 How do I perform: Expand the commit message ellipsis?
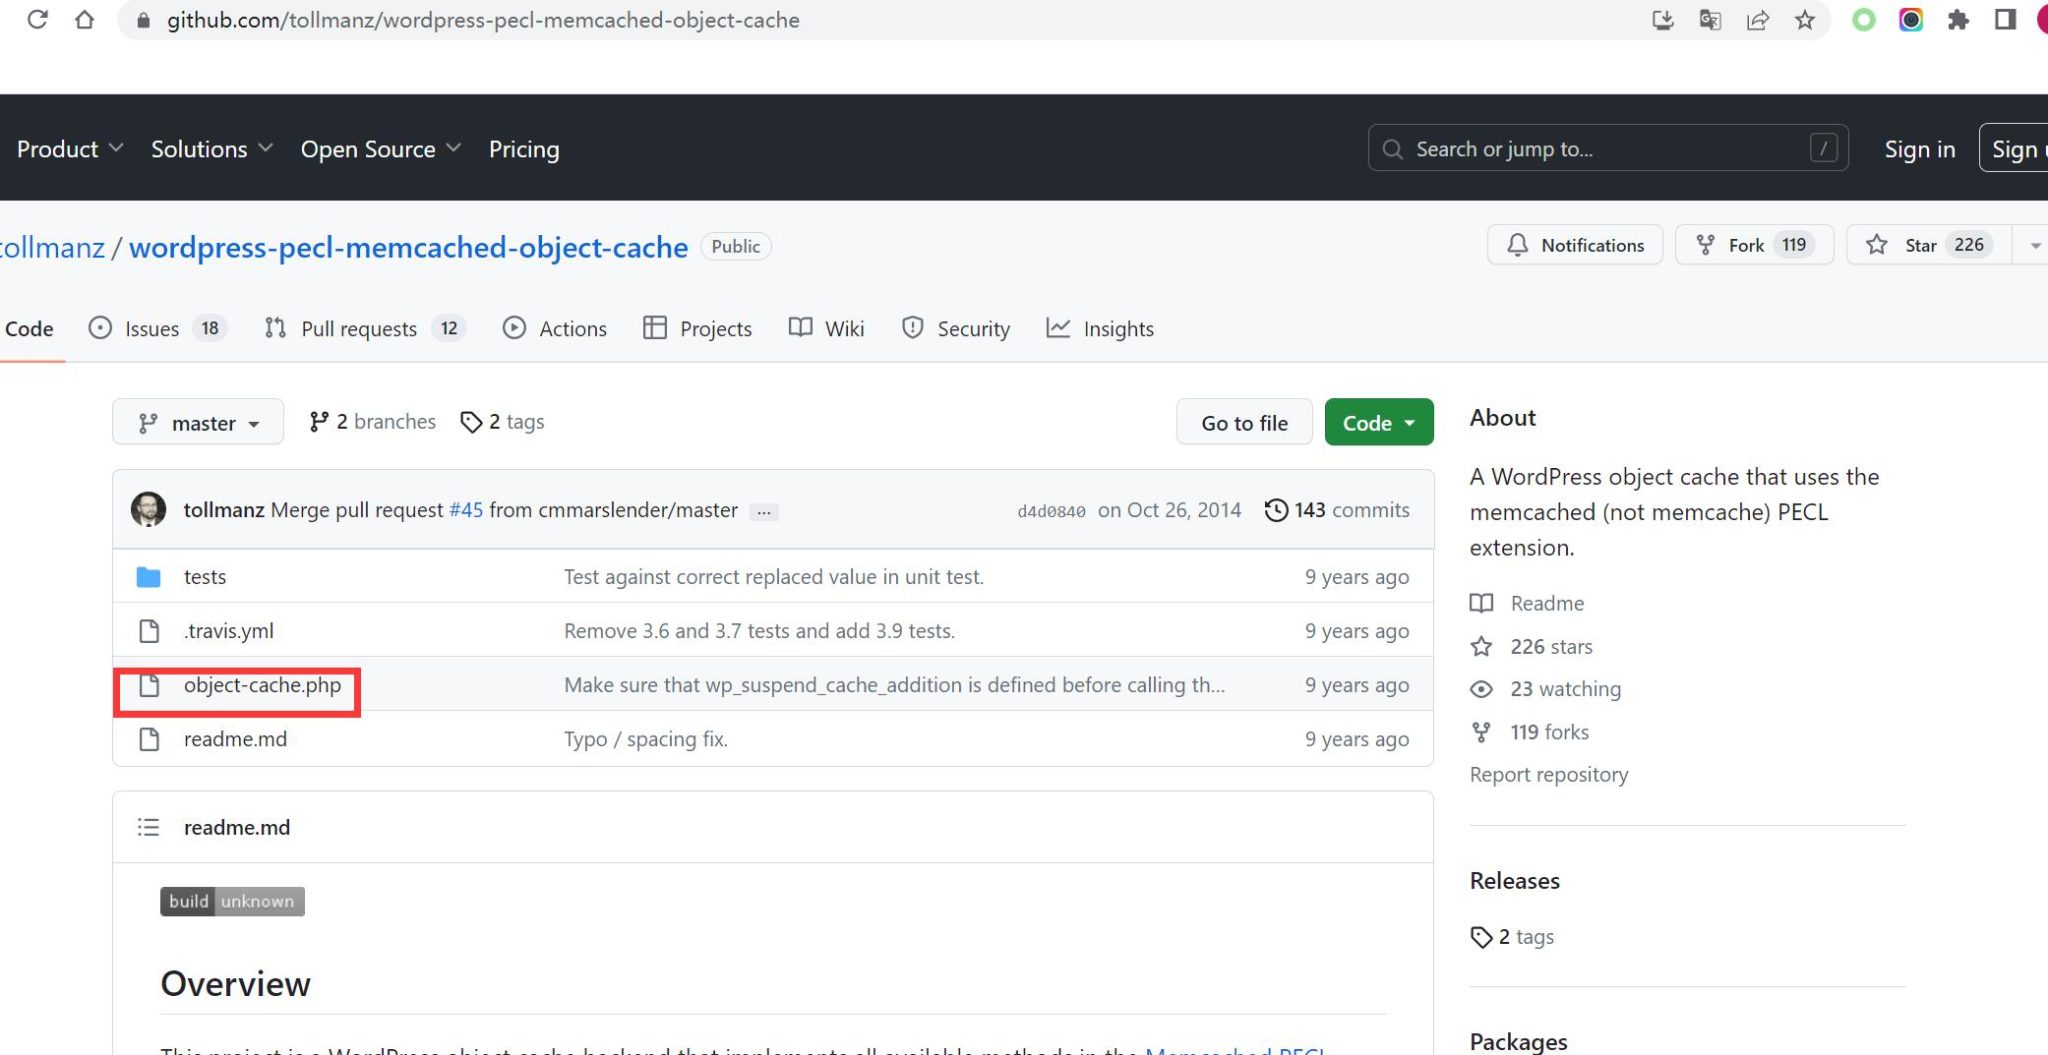pos(764,512)
